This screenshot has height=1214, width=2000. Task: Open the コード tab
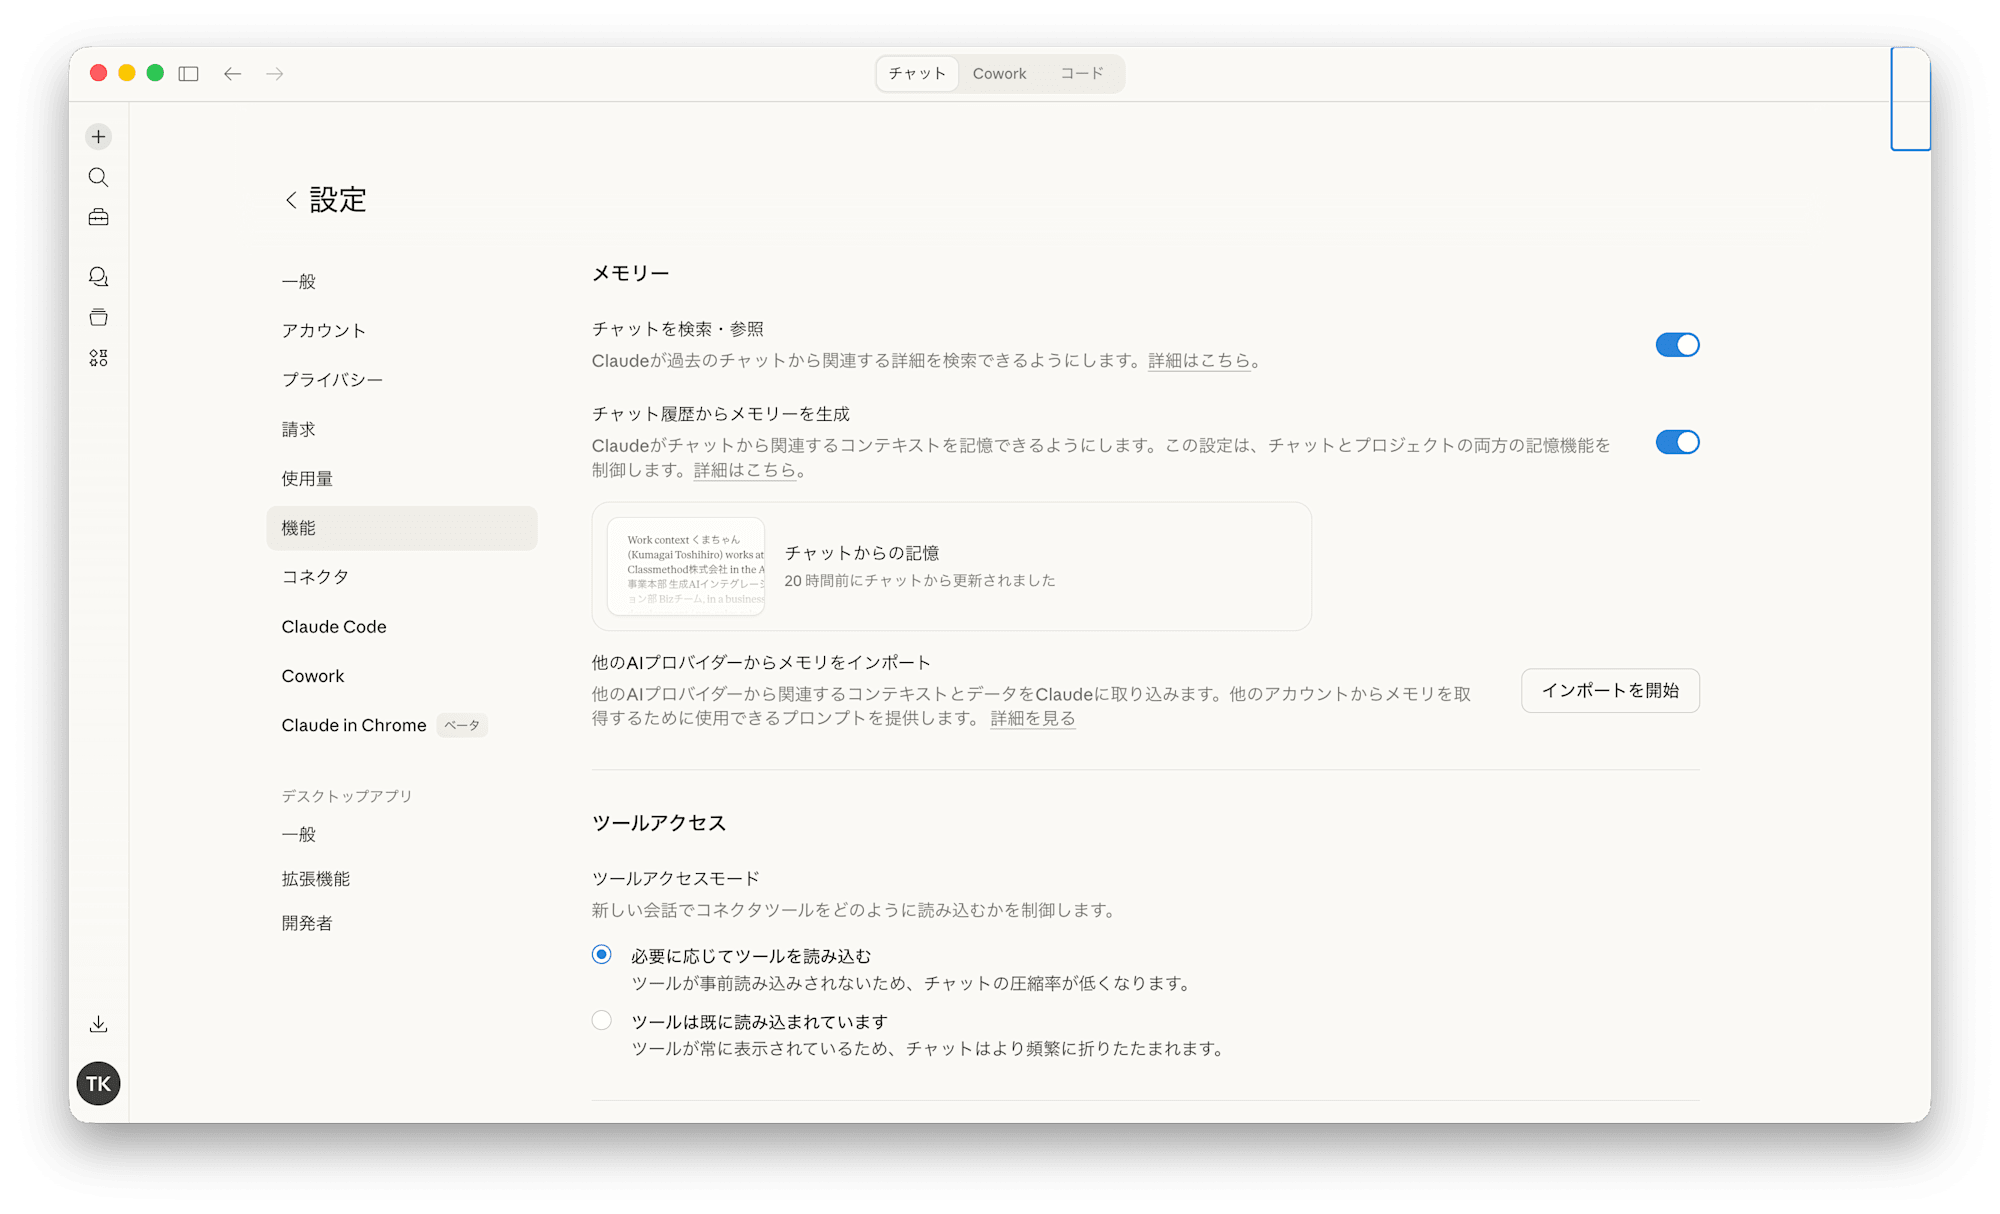point(1081,73)
